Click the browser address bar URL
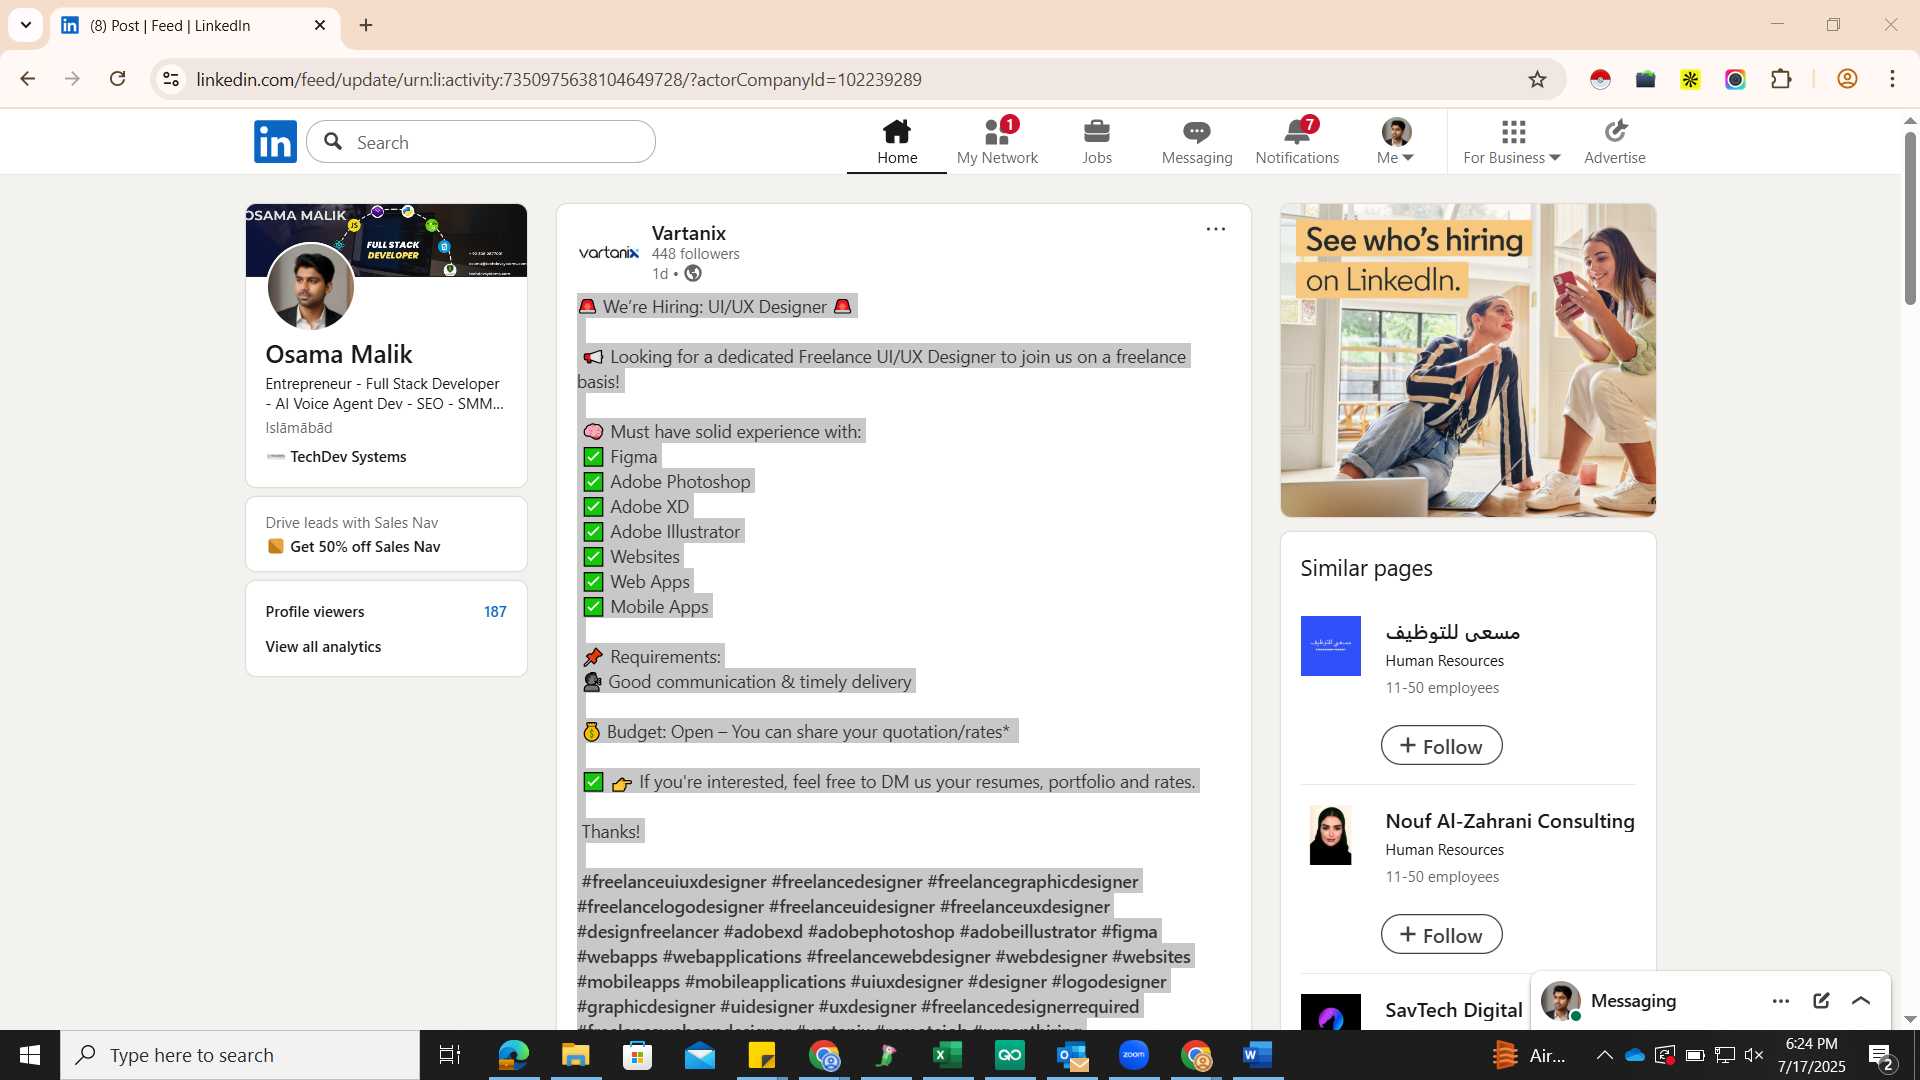Viewport: 1920px width, 1080px height. point(559,80)
